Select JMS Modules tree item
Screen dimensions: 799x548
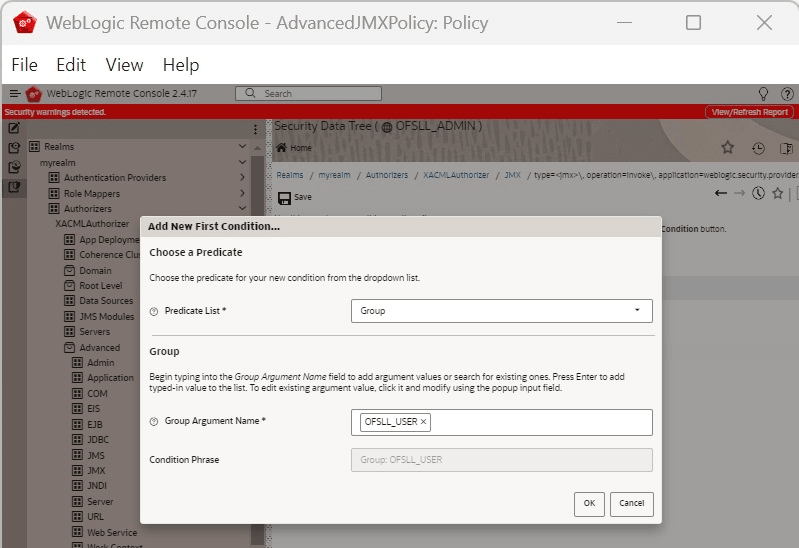106,317
